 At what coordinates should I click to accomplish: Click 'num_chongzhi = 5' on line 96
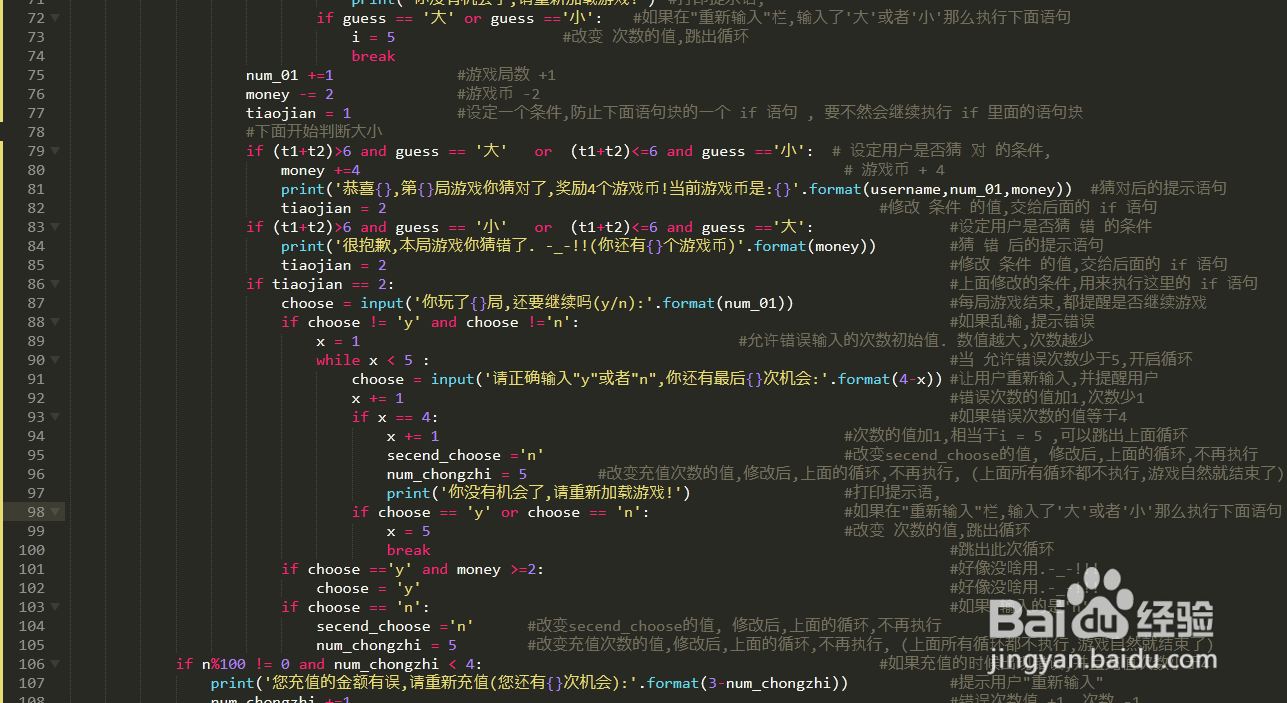pos(457,474)
